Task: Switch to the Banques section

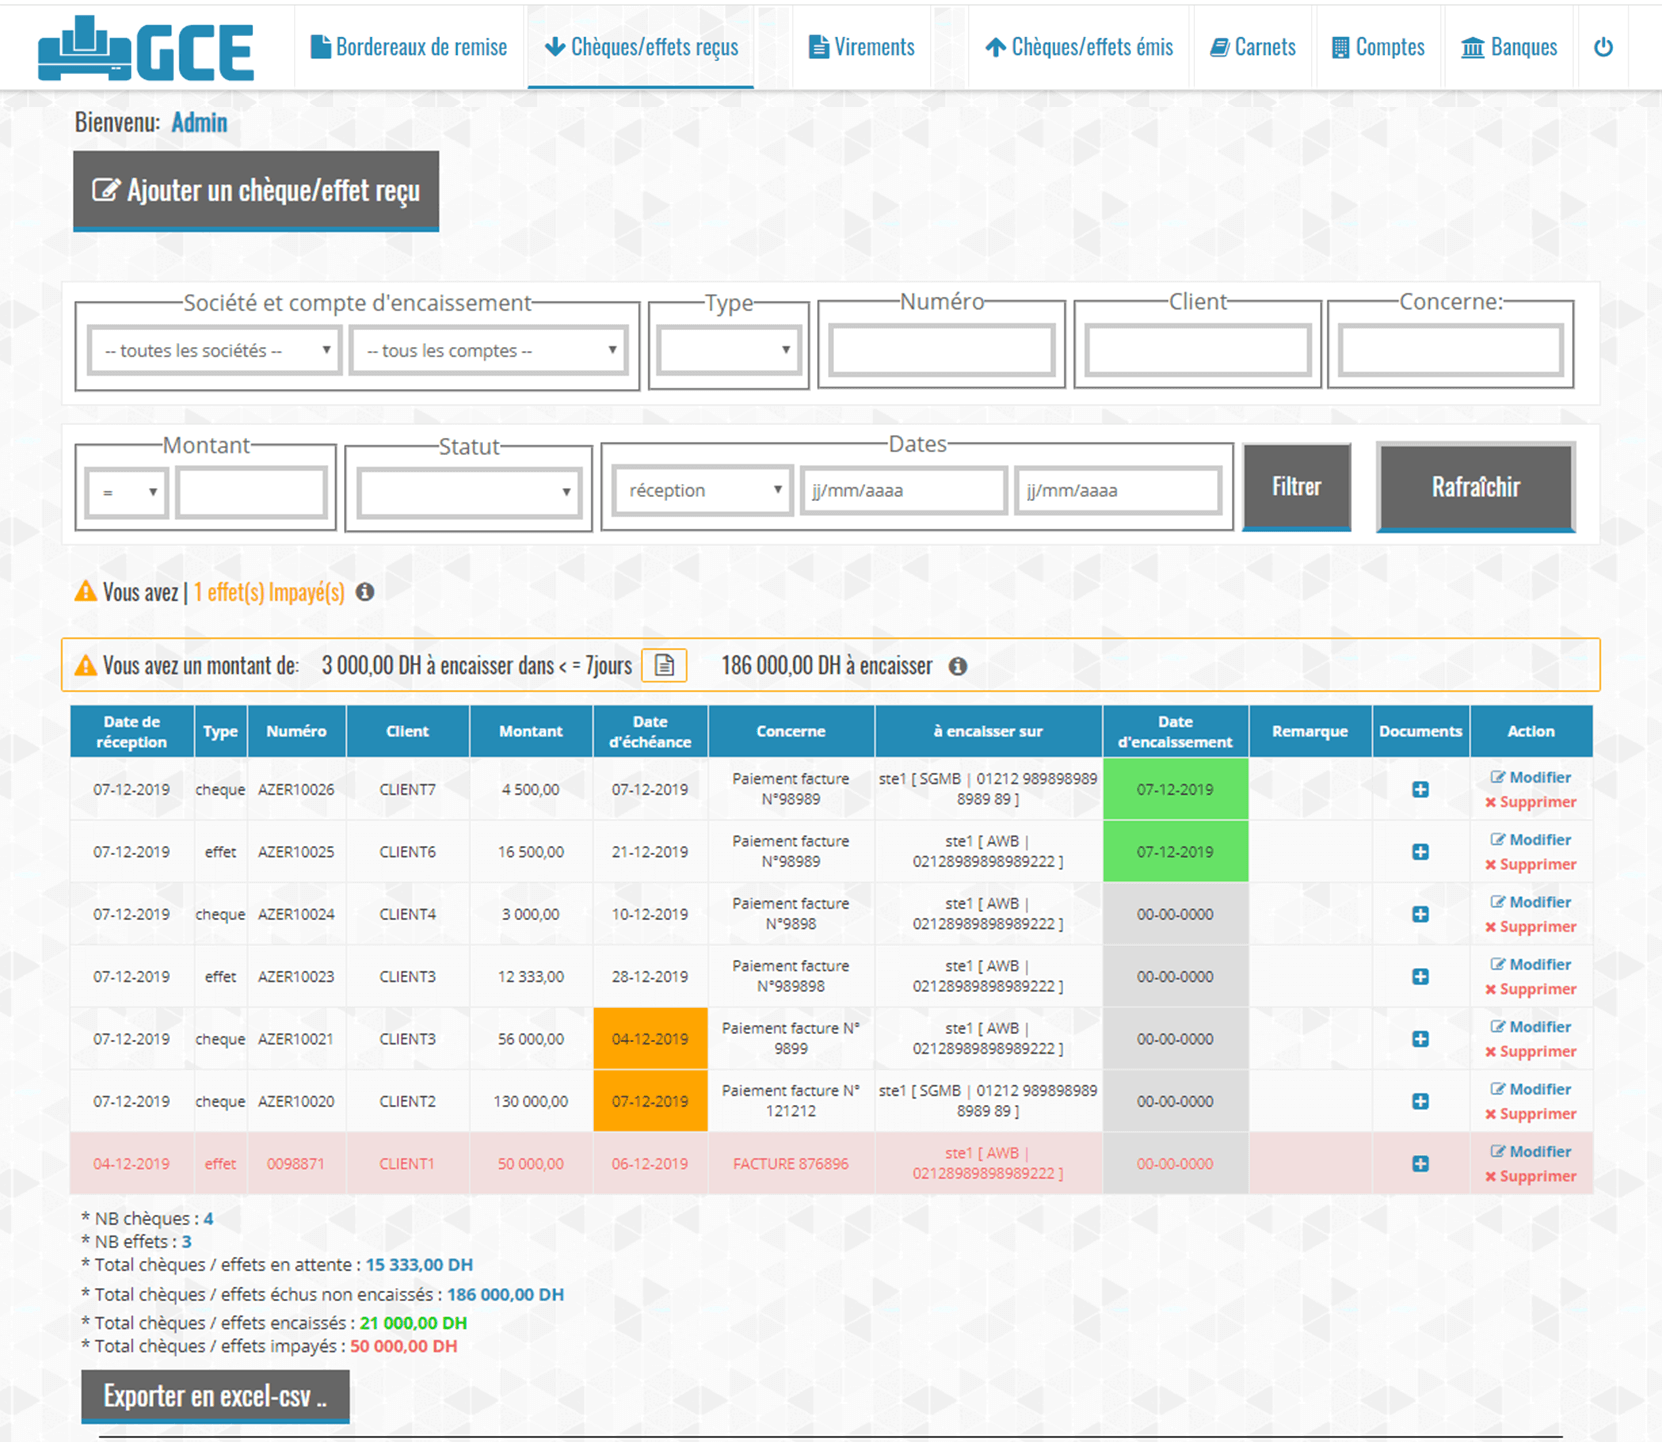Action: [x=1509, y=47]
